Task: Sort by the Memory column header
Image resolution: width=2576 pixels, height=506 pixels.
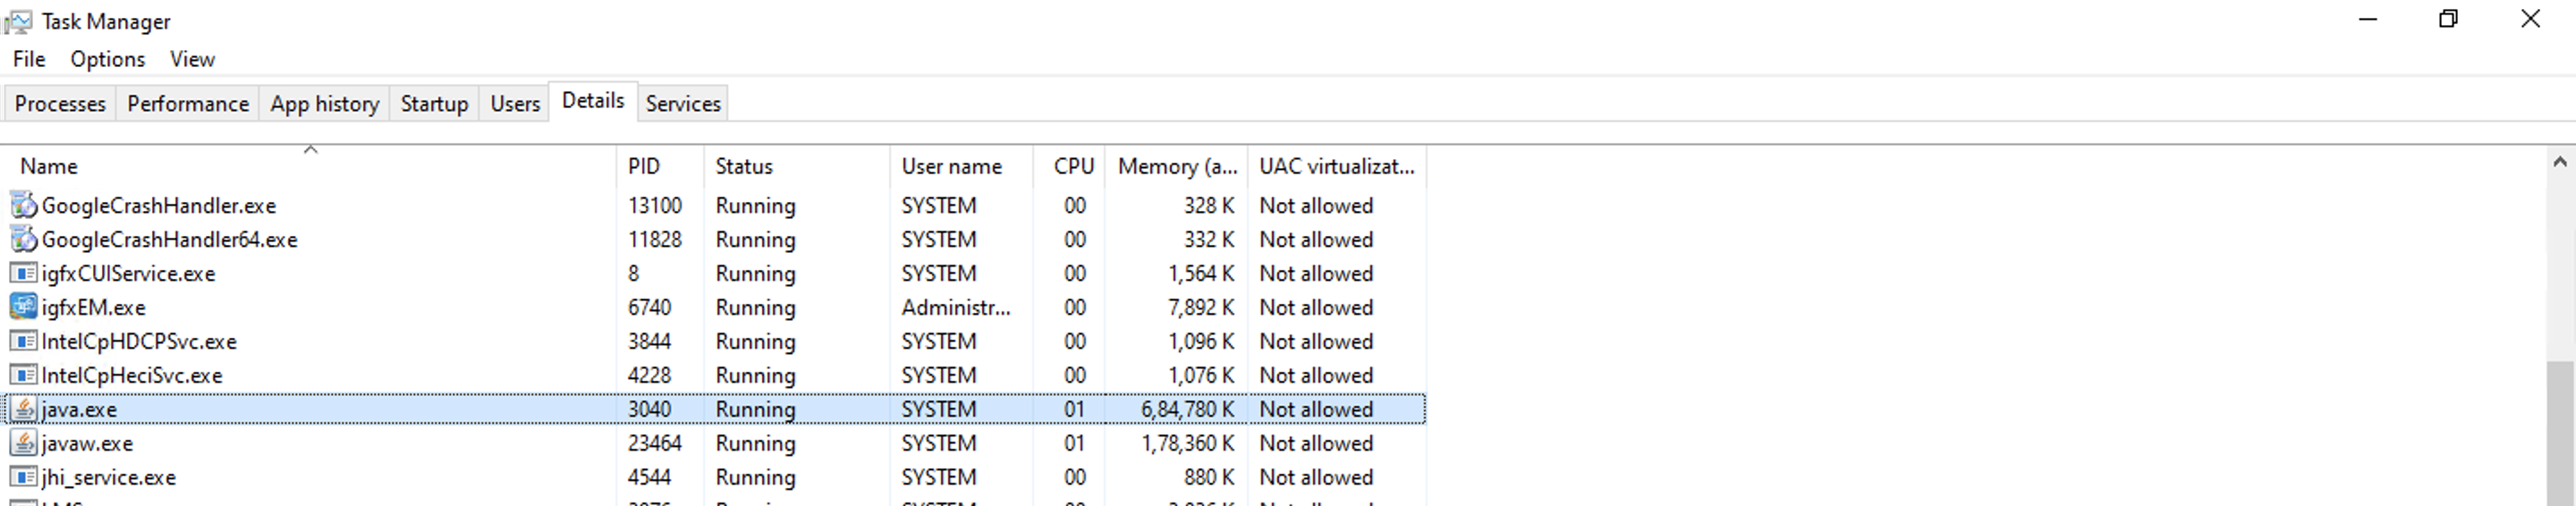Action: (x=1176, y=166)
